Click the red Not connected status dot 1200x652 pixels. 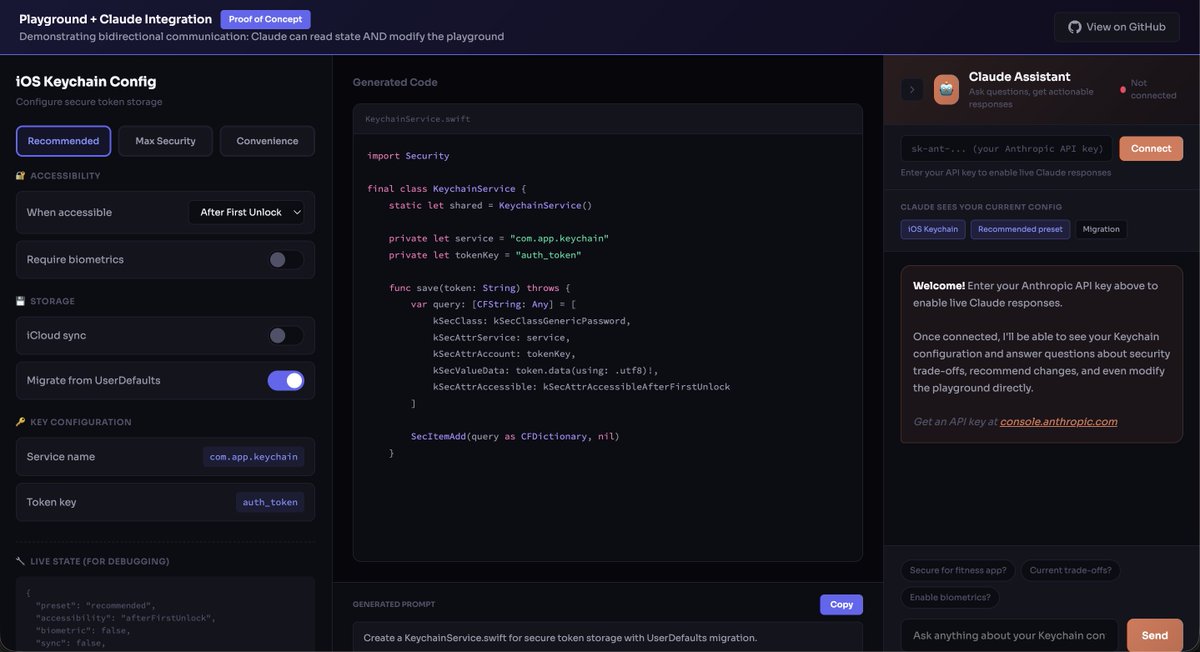pos(1123,90)
